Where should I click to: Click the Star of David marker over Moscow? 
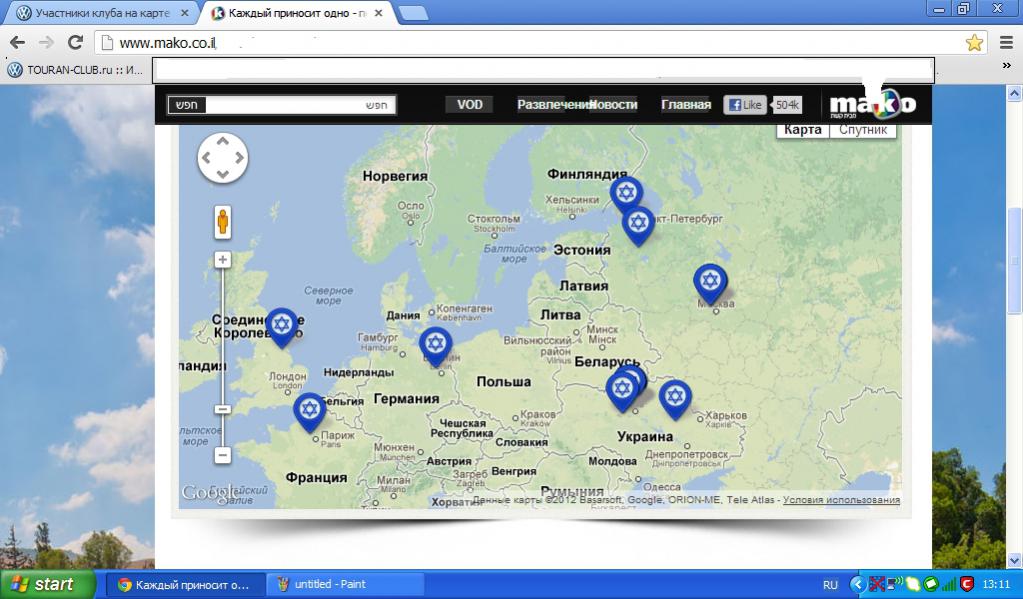(x=710, y=283)
